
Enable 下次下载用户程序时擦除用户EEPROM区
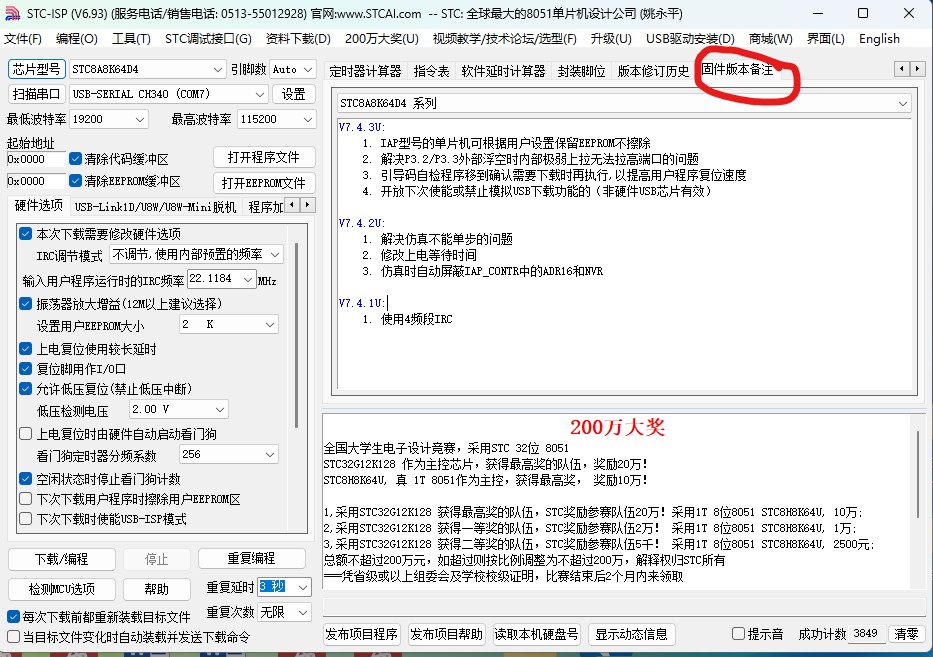(26, 499)
